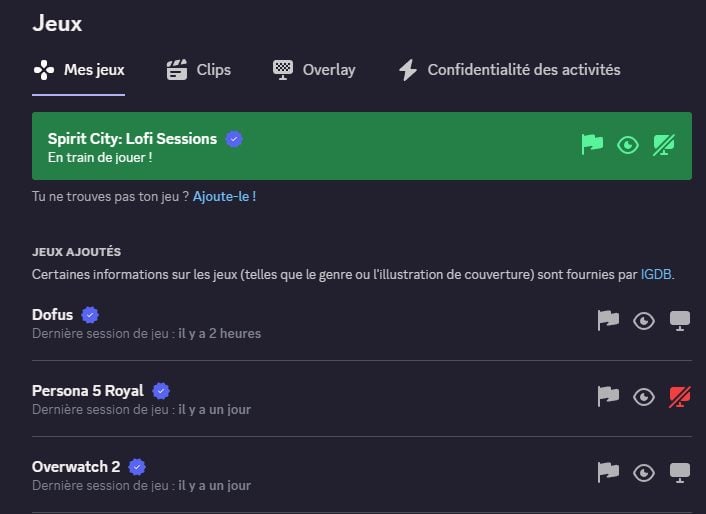The image size is (706, 514).
Task: Toggle Spirit City activity visibility eye
Action: [628, 145]
